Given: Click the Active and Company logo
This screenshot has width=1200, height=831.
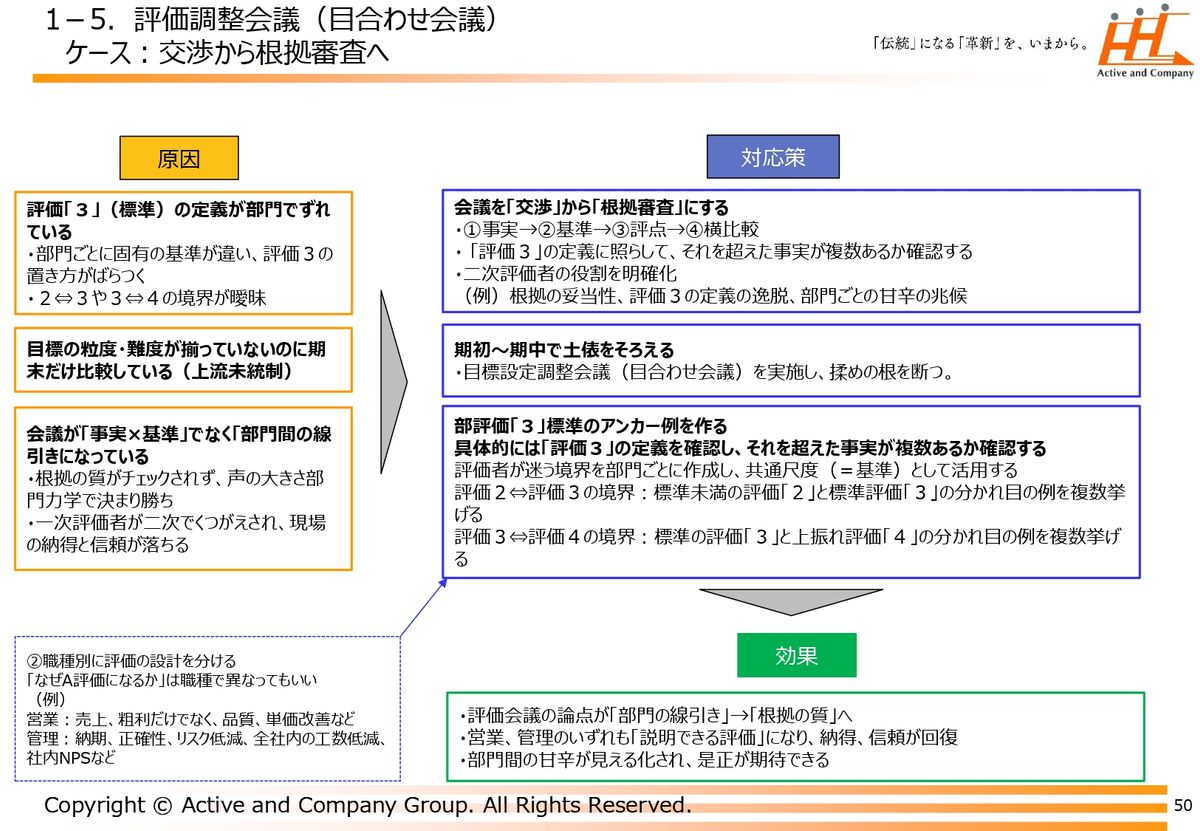Looking at the screenshot, I should (1145, 45).
